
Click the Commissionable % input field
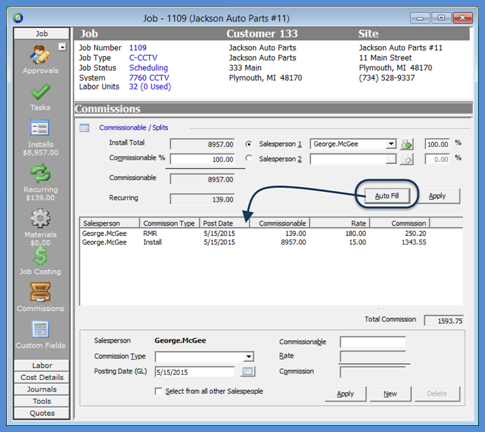[x=202, y=159]
